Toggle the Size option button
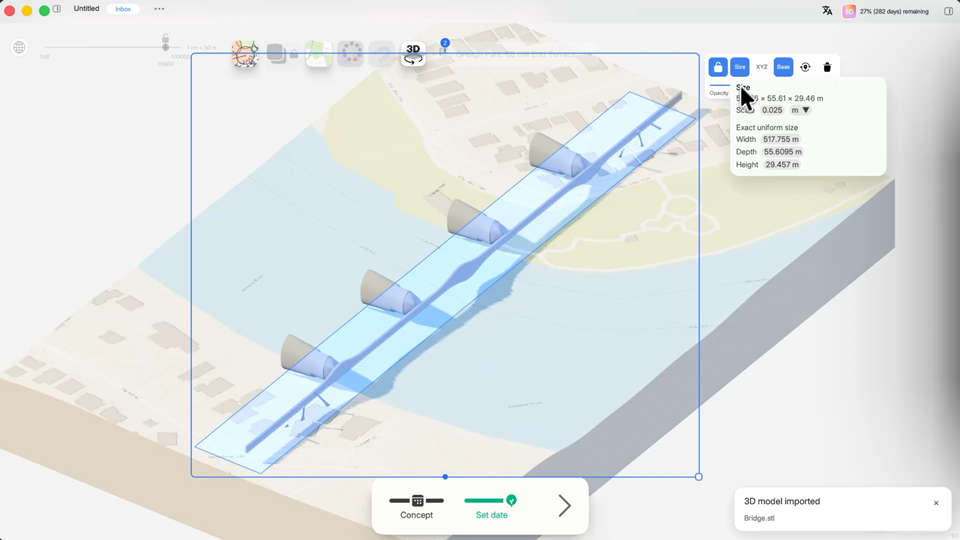 [740, 67]
